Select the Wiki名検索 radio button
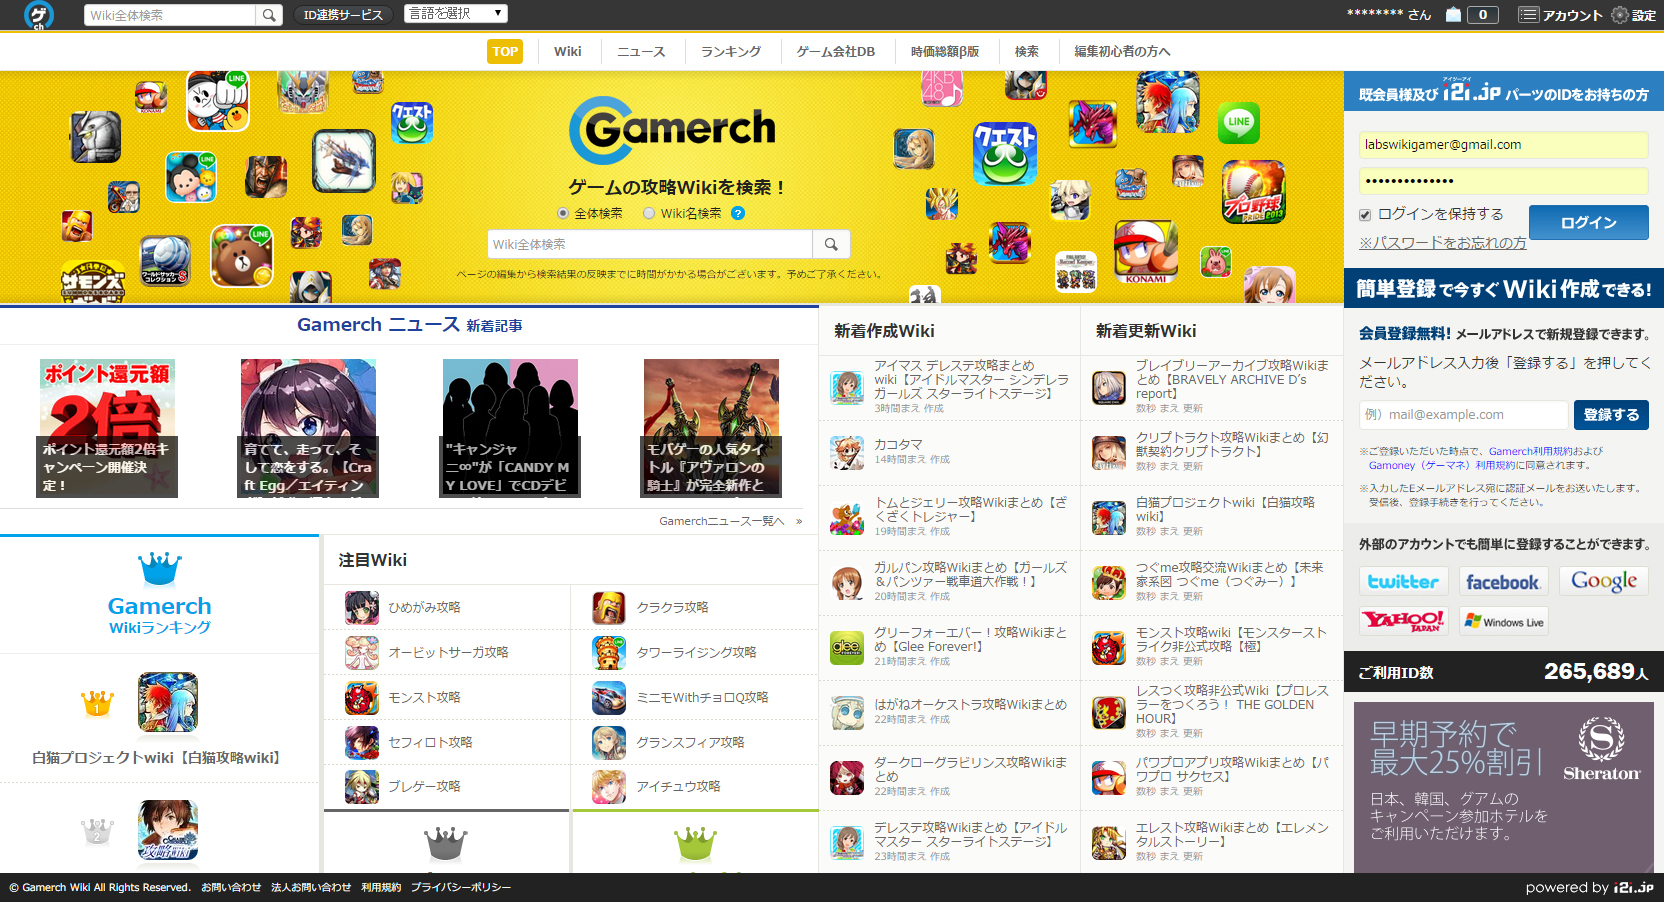This screenshot has width=1664, height=902. coord(649,213)
